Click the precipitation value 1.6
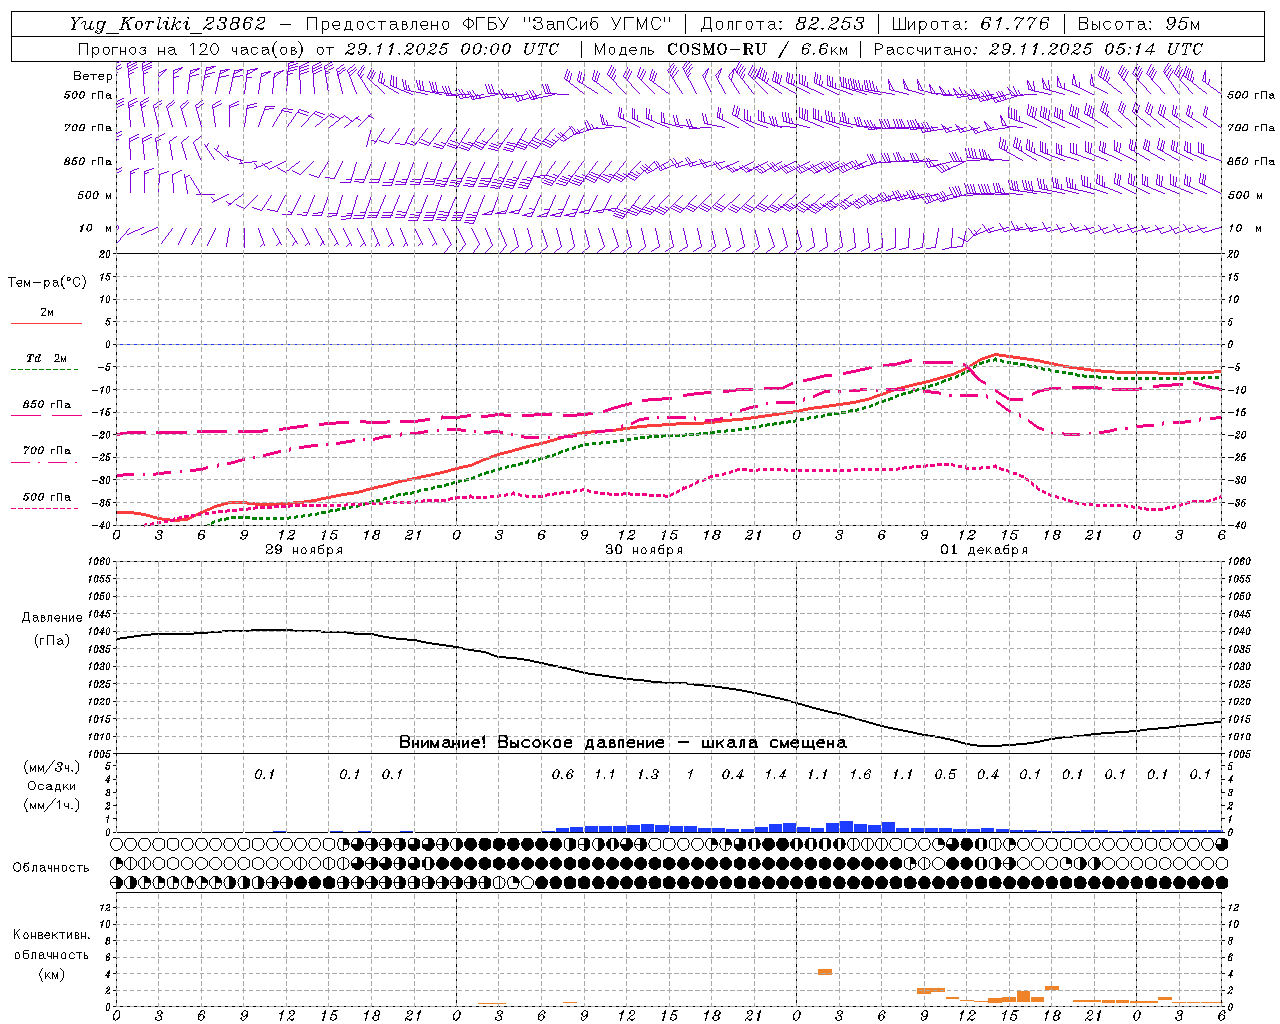The height and width of the screenshot is (1024, 1280). click(860, 774)
